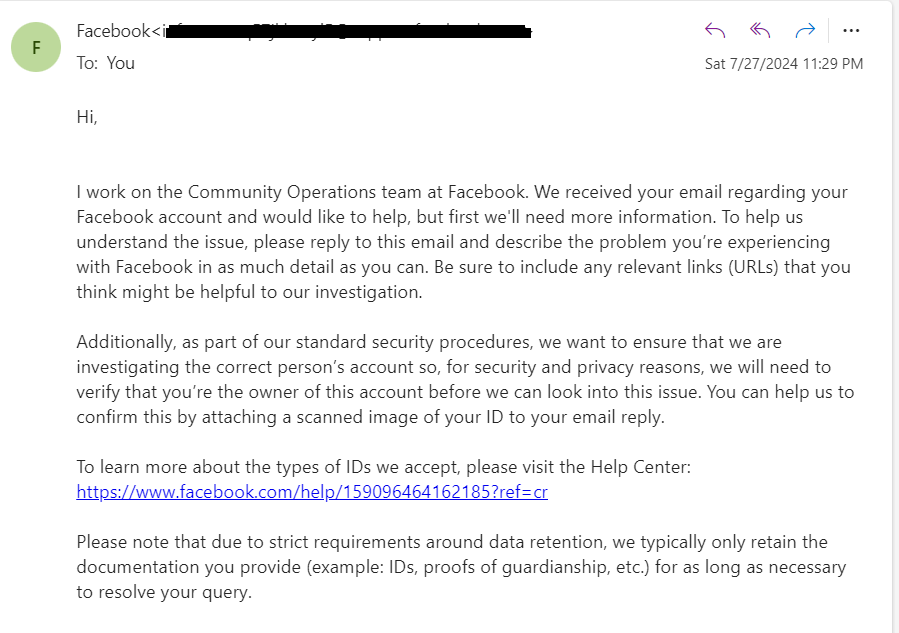
Task: Click the Reply all double-arrow icon
Action: pyautogui.click(x=761, y=30)
